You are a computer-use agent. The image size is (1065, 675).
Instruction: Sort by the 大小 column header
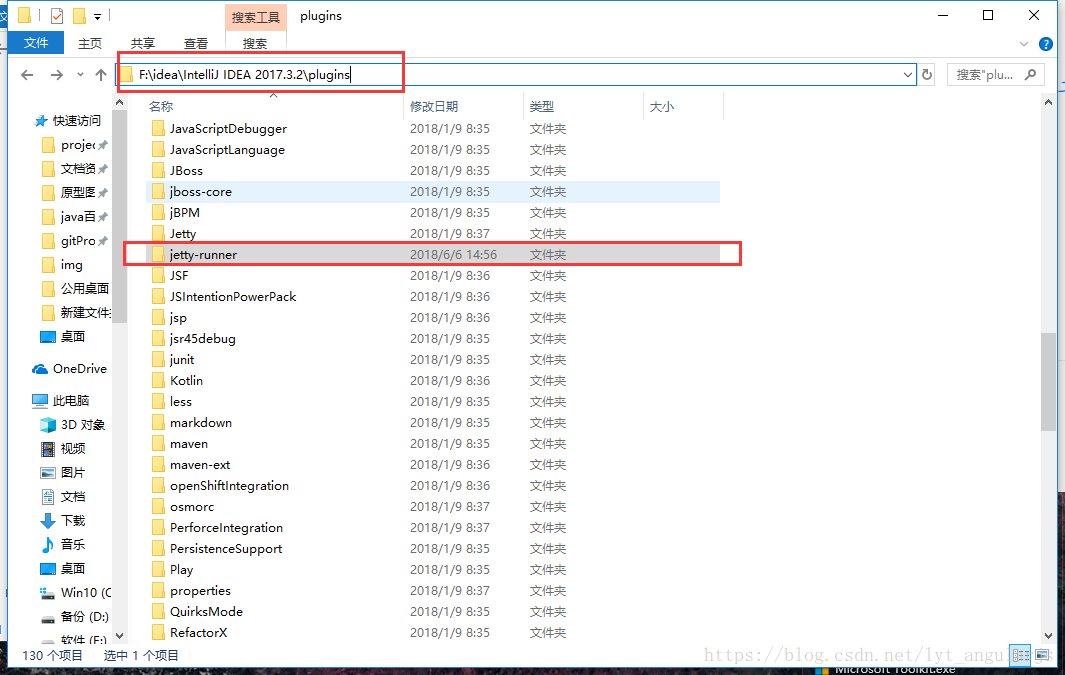[x=662, y=107]
